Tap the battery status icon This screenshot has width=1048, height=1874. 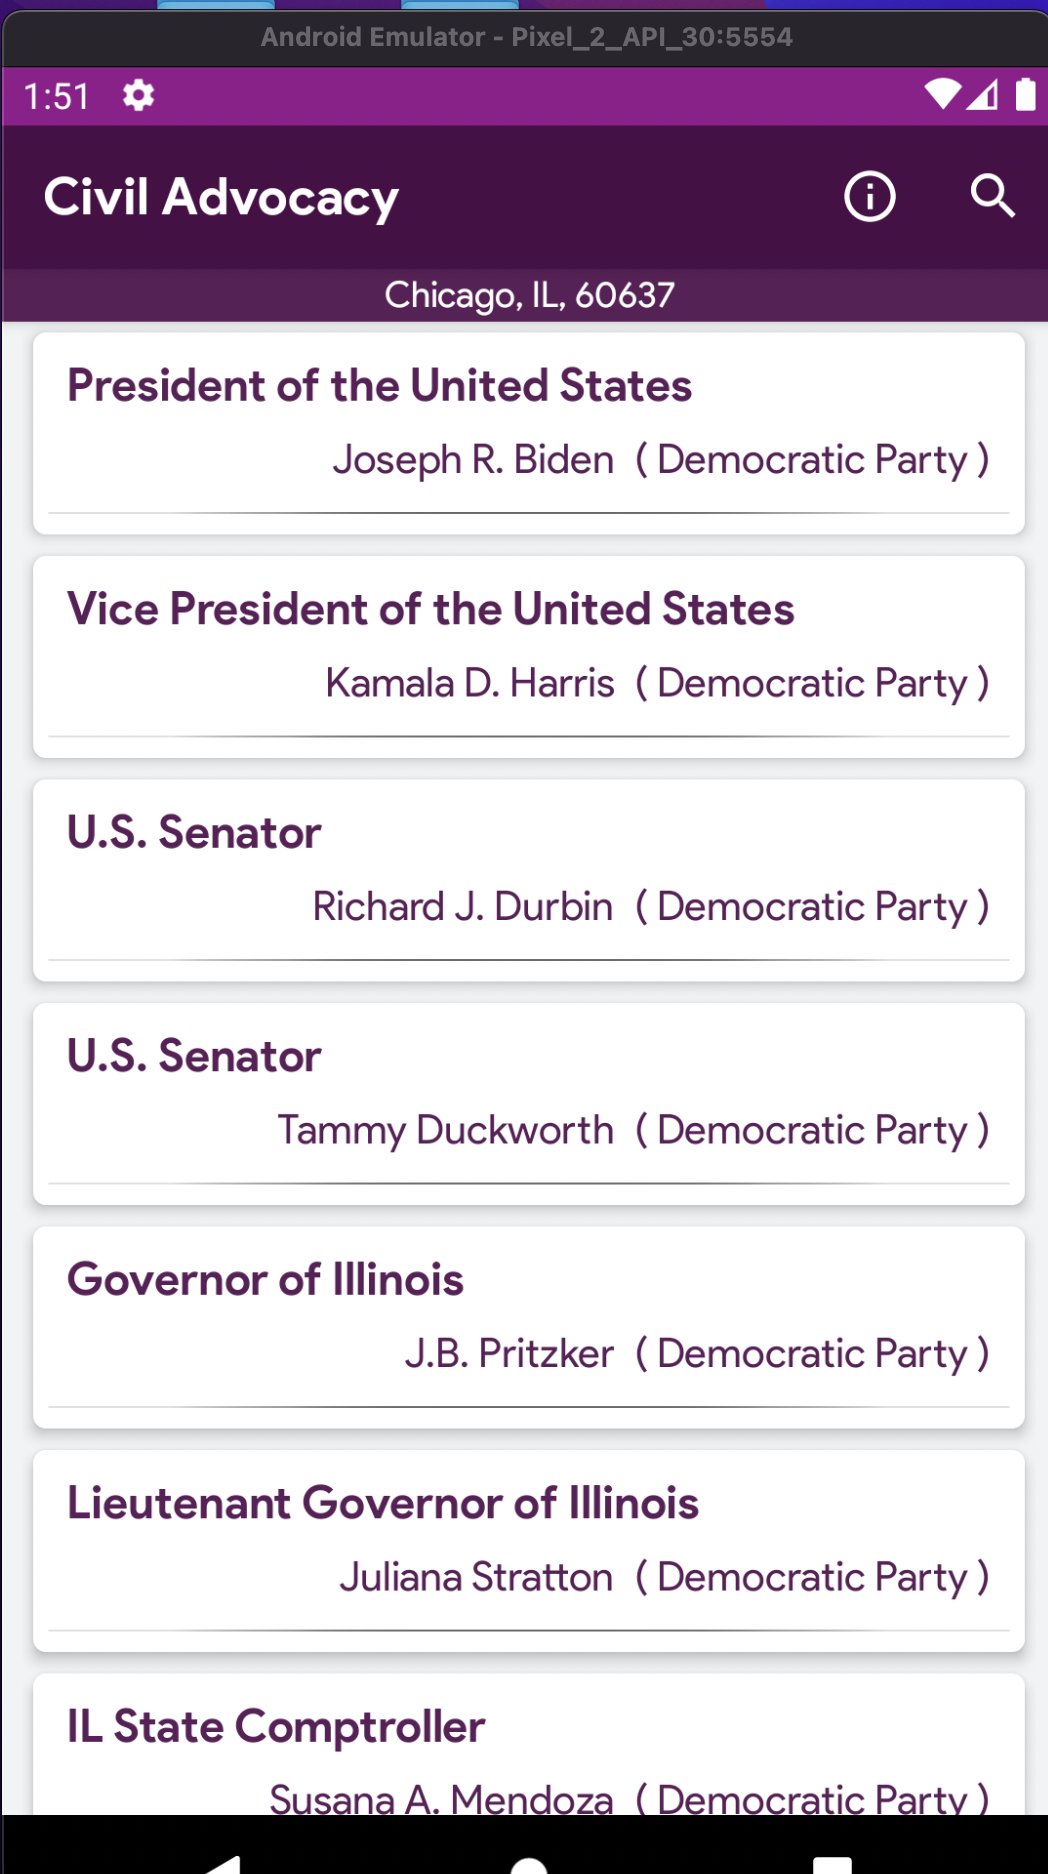(x=1025, y=95)
